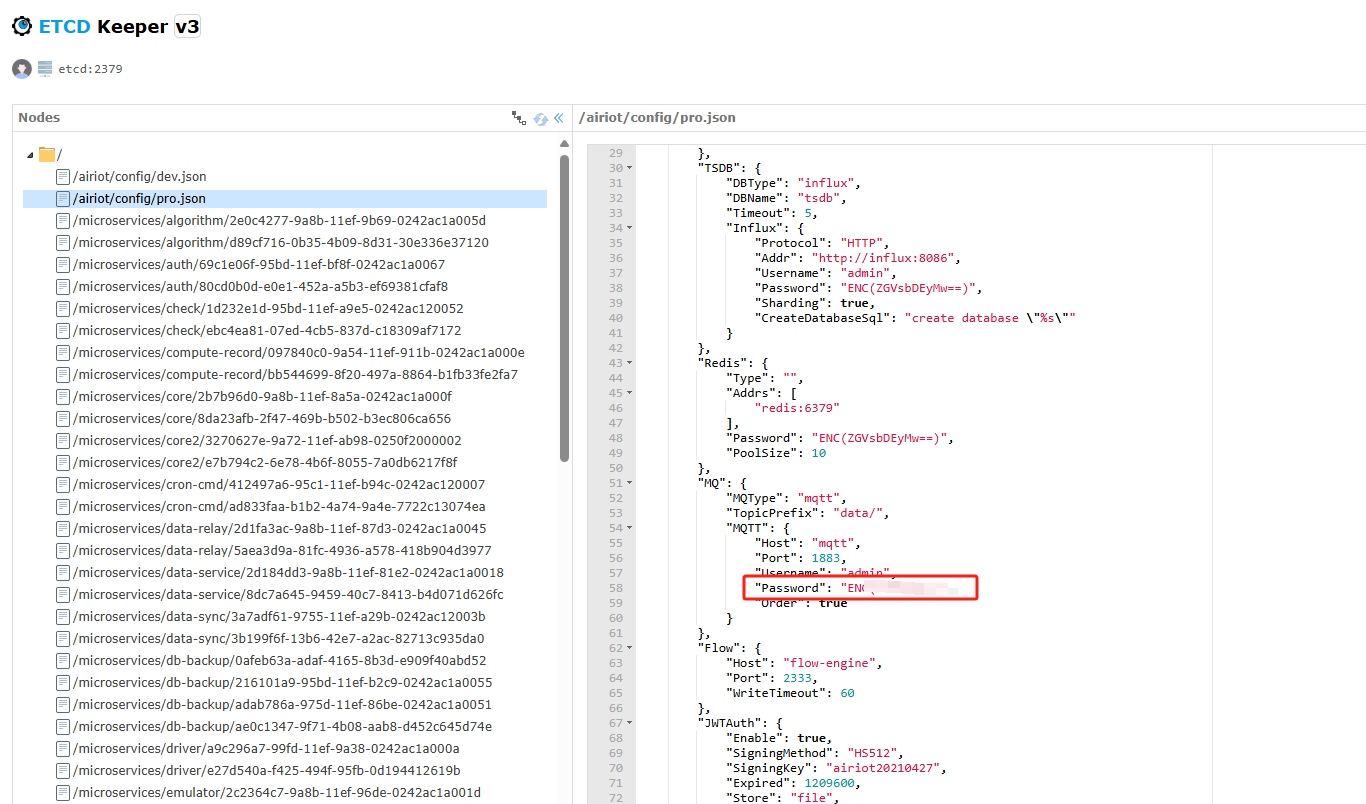Select /microservices/check/ebc4ea81 node

pyautogui.click(x=266, y=331)
